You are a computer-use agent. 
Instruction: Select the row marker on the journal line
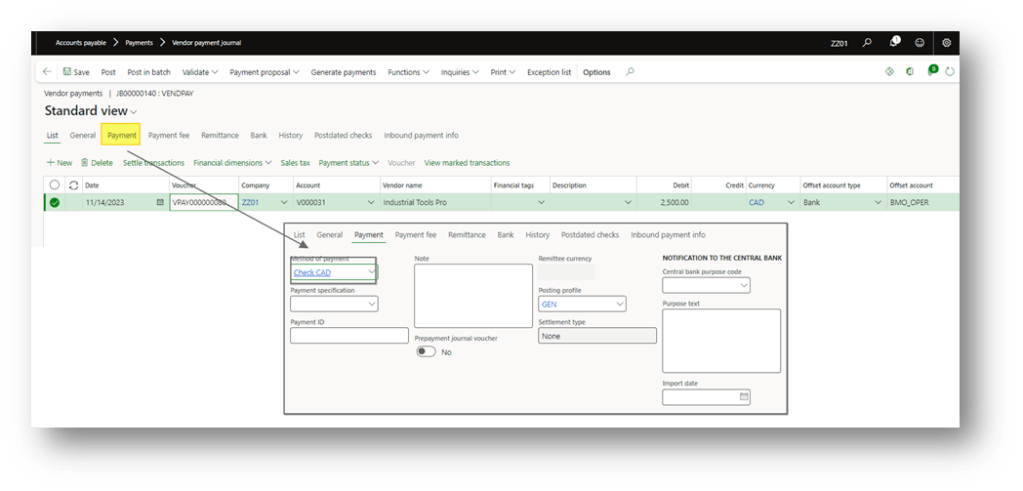pos(54,202)
